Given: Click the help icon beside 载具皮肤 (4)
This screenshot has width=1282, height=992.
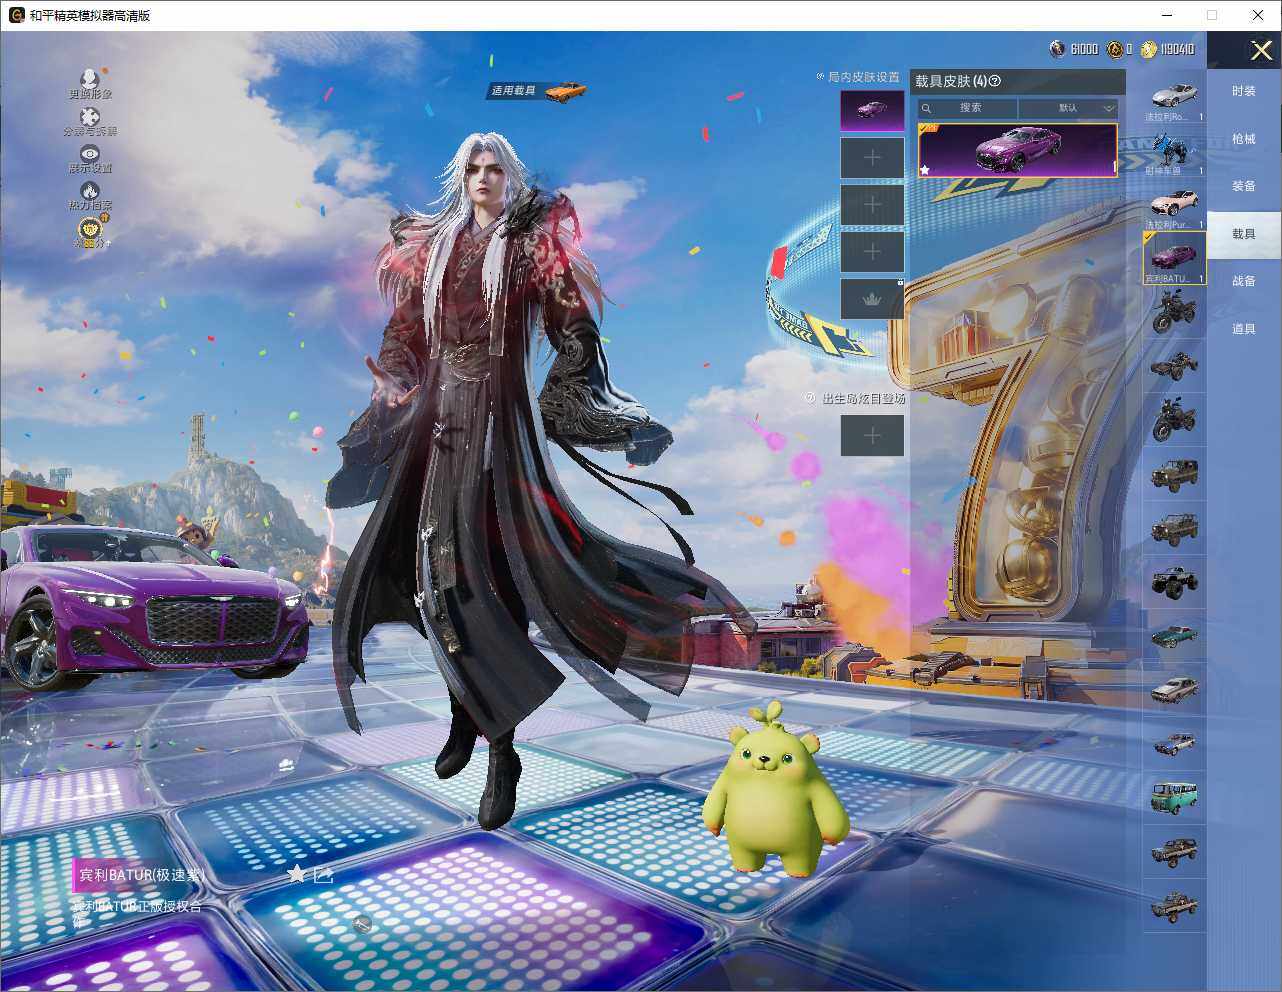Looking at the screenshot, I should [x=994, y=81].
